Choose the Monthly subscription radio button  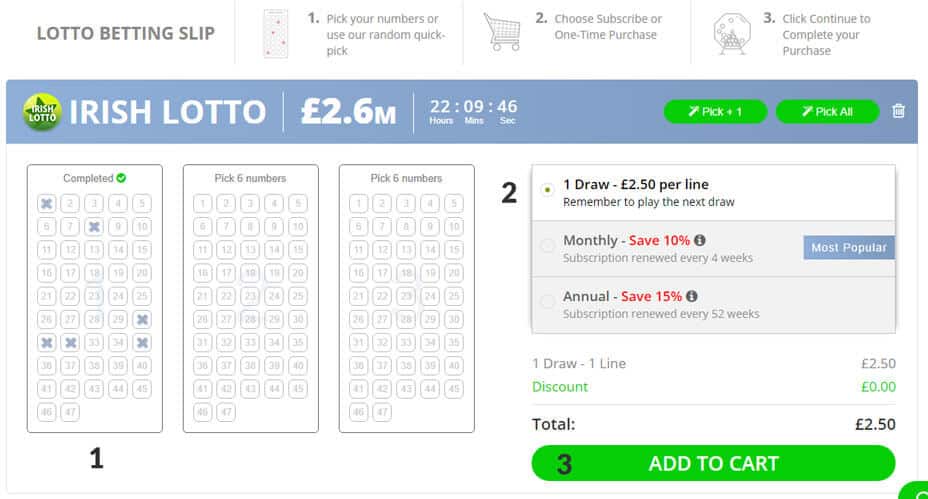[547, 247]
